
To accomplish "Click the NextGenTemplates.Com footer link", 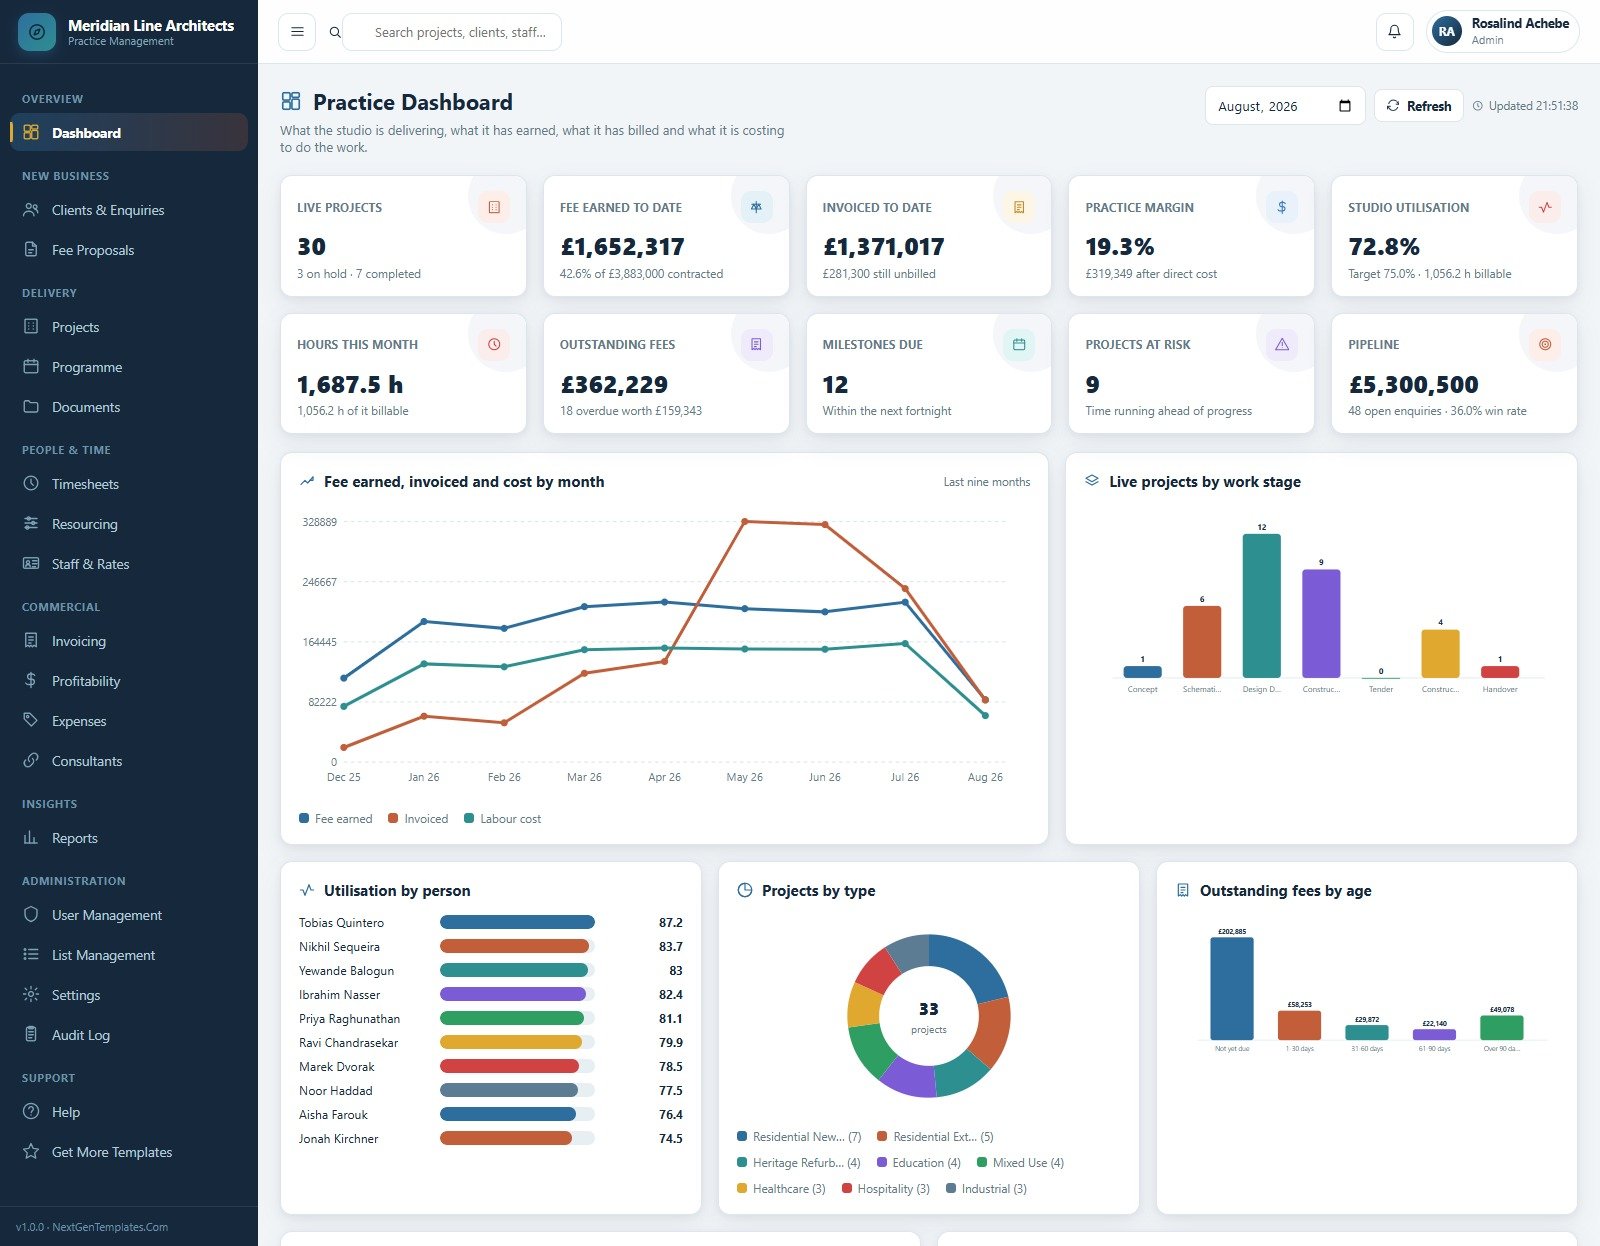I will point(110,1227).
